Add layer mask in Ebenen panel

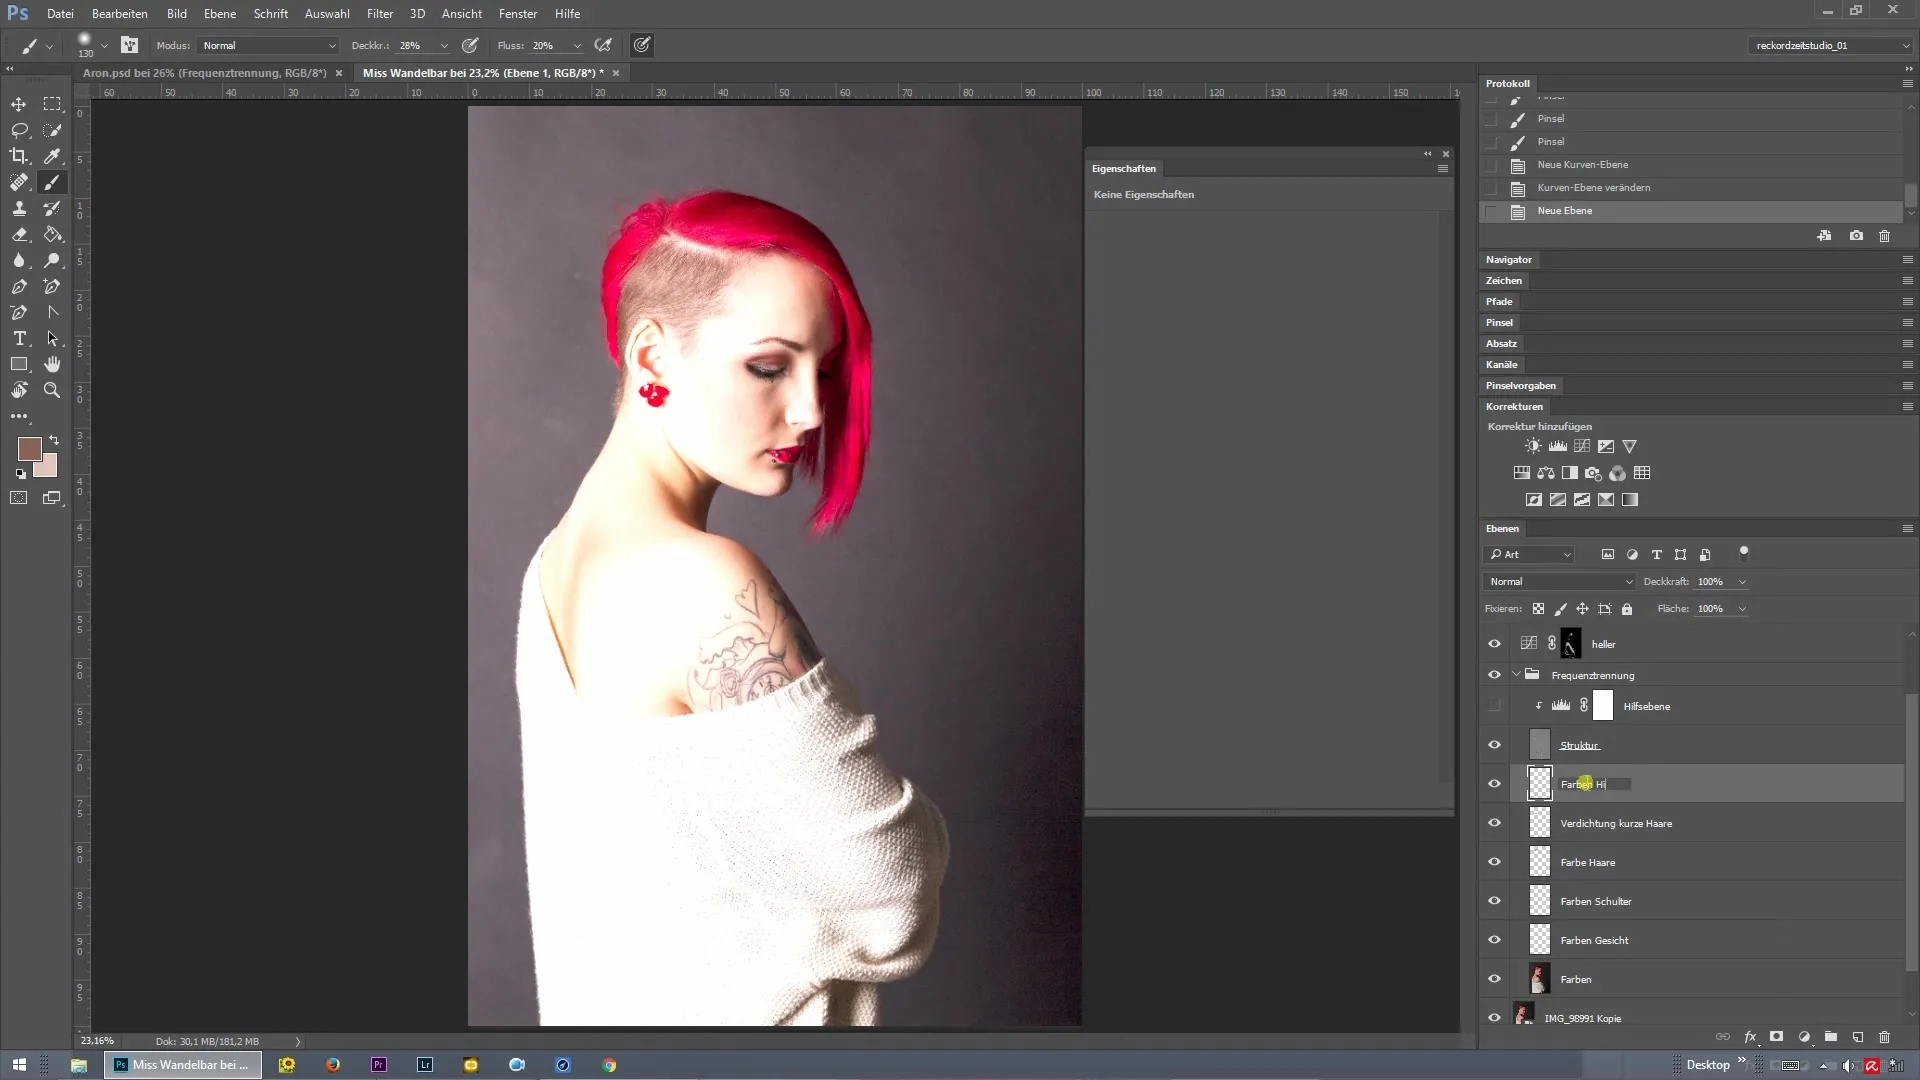[1776, 1037]
